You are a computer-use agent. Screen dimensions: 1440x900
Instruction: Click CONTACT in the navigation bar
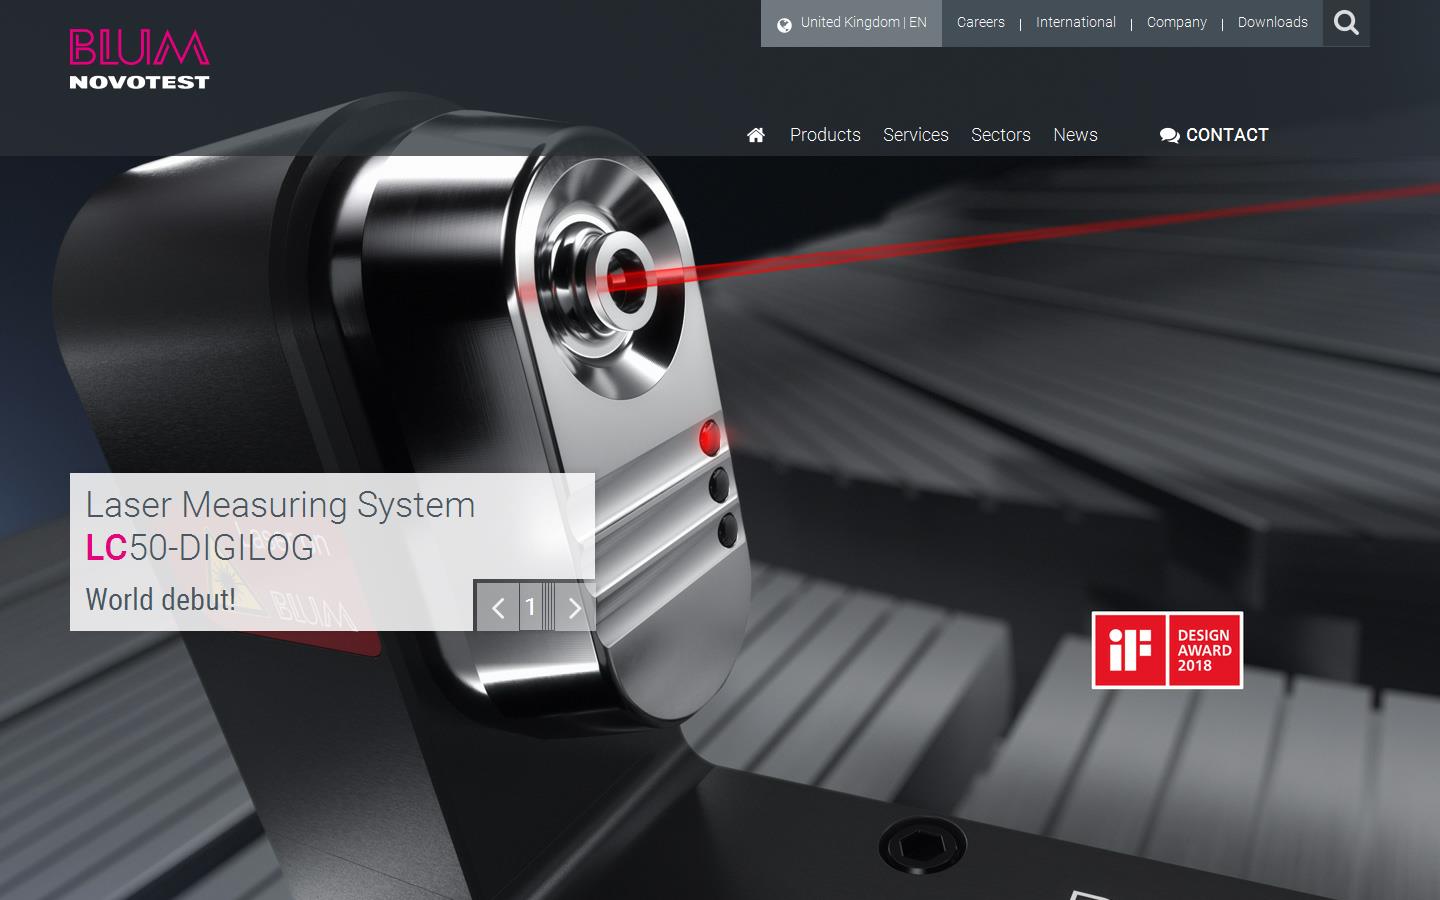tap(1227, 134)
